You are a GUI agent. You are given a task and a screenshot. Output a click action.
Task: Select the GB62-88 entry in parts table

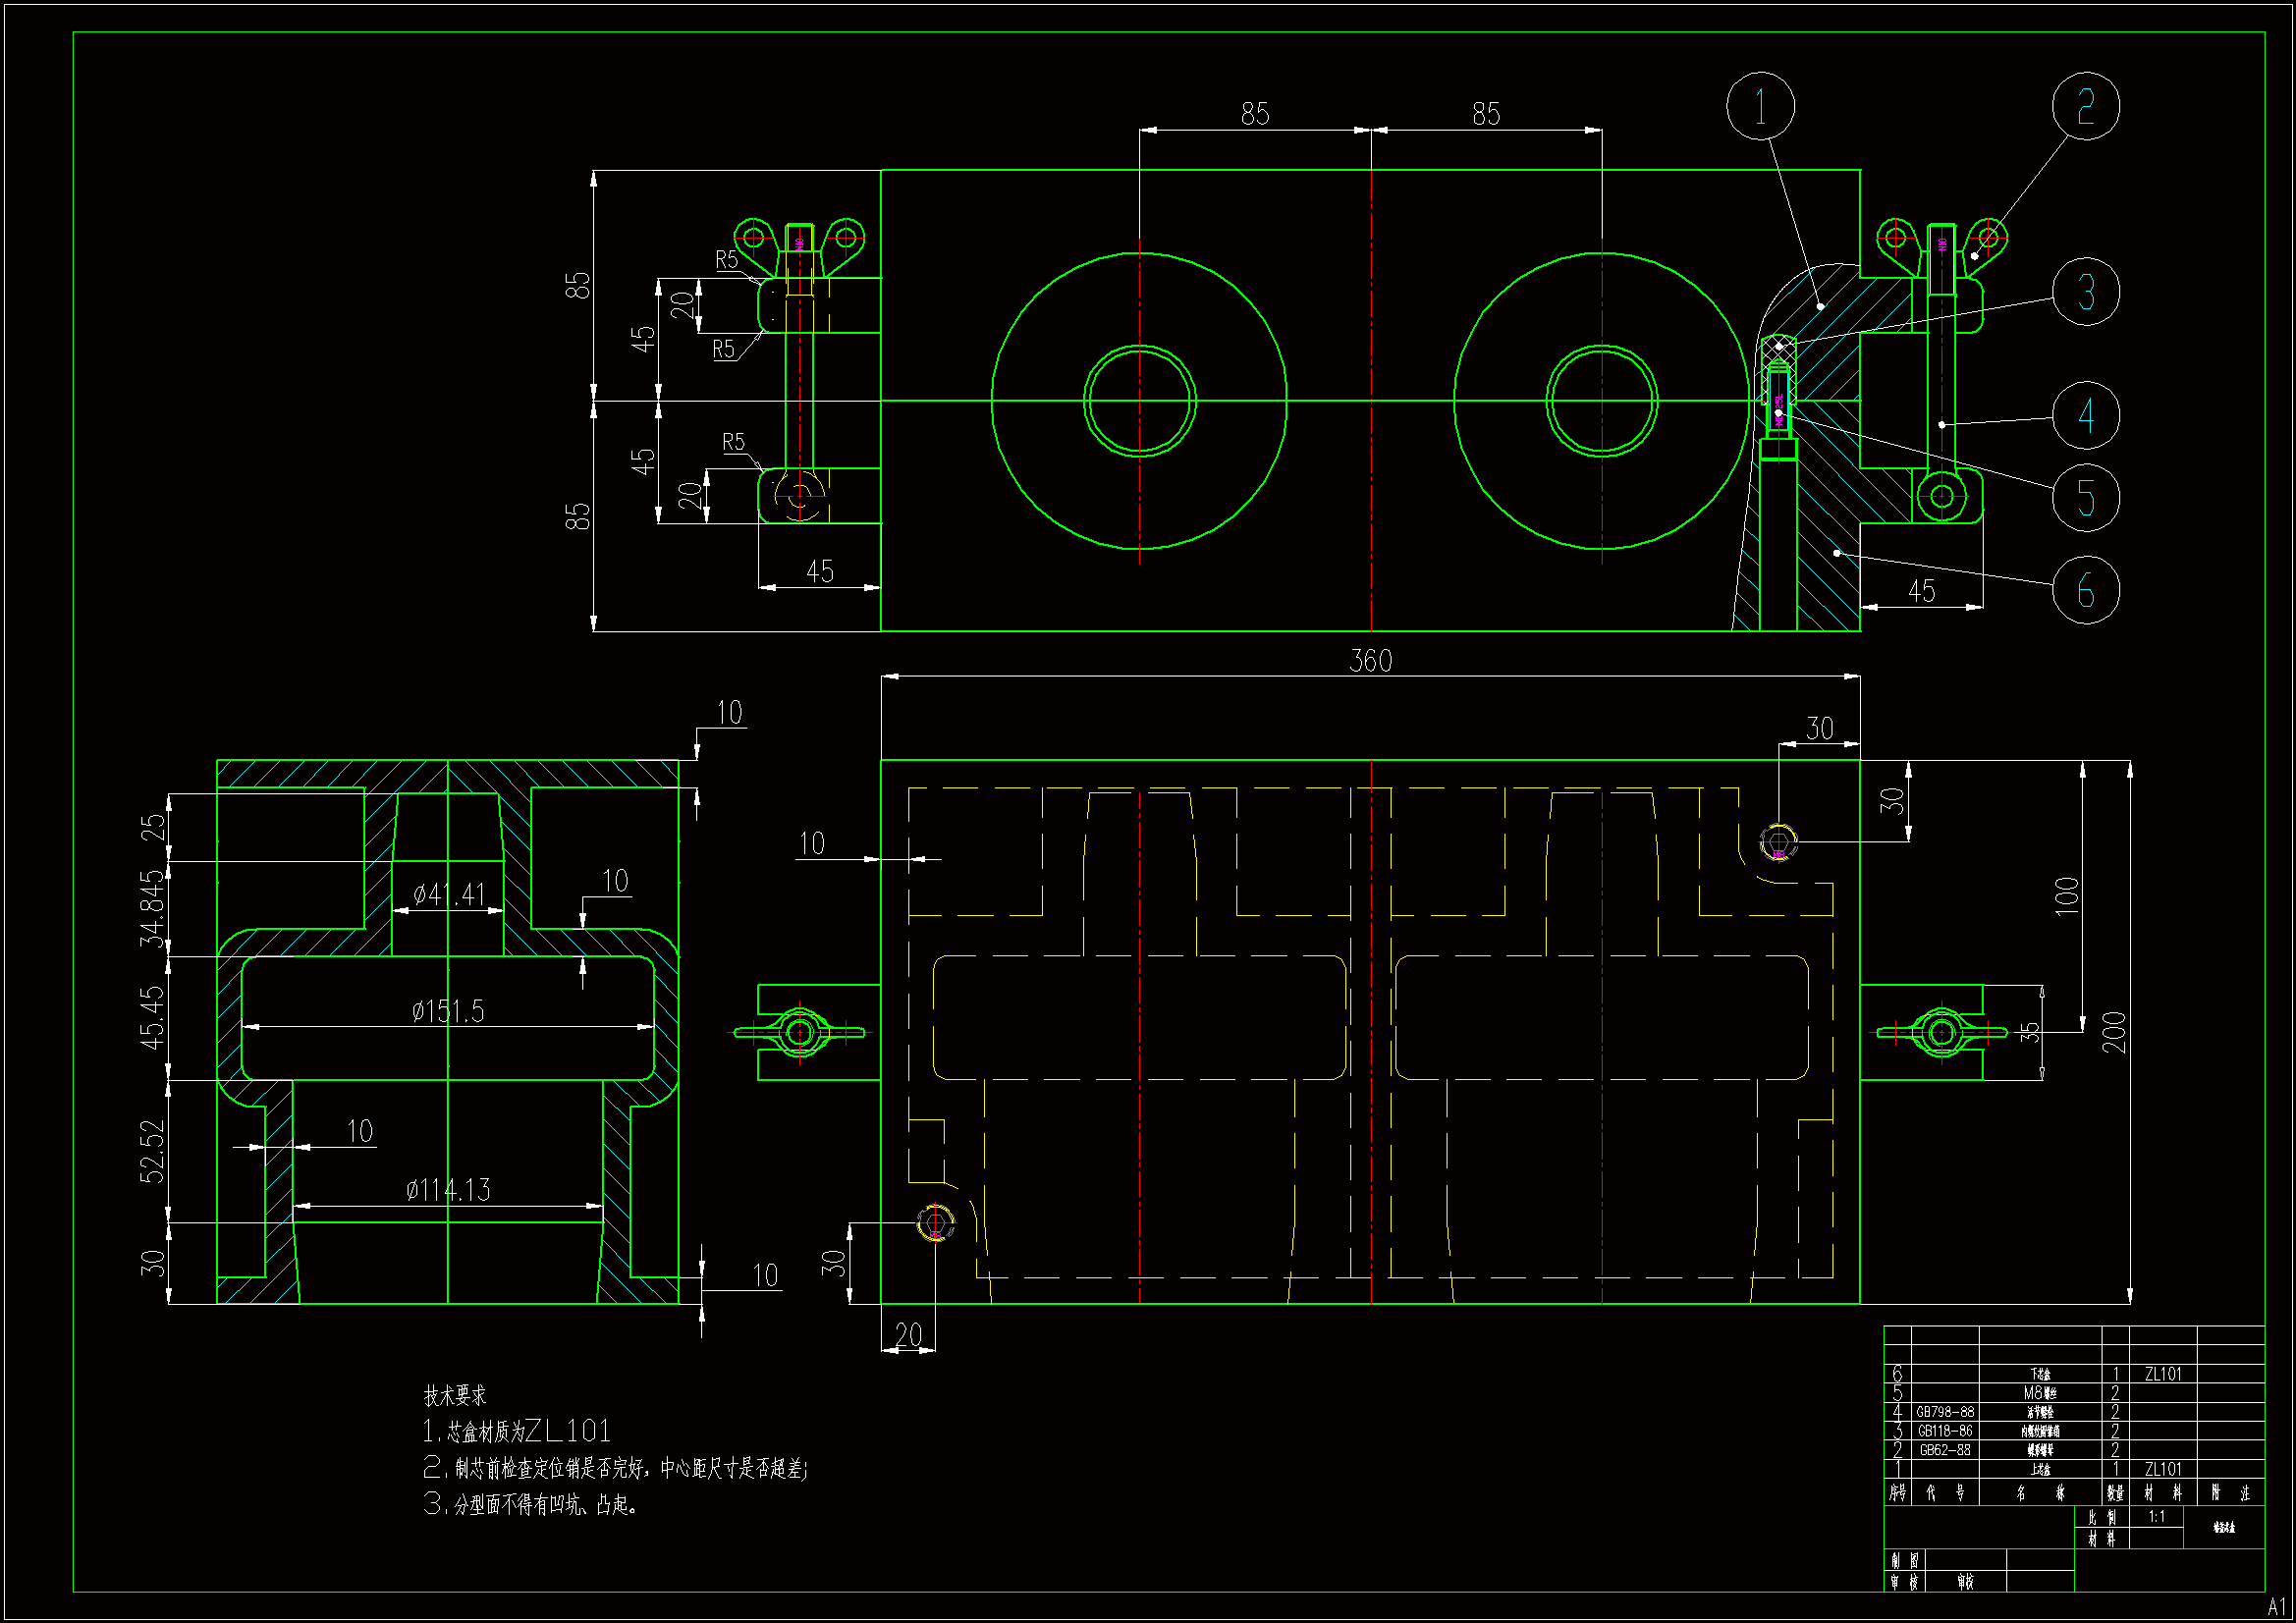1944,1450
